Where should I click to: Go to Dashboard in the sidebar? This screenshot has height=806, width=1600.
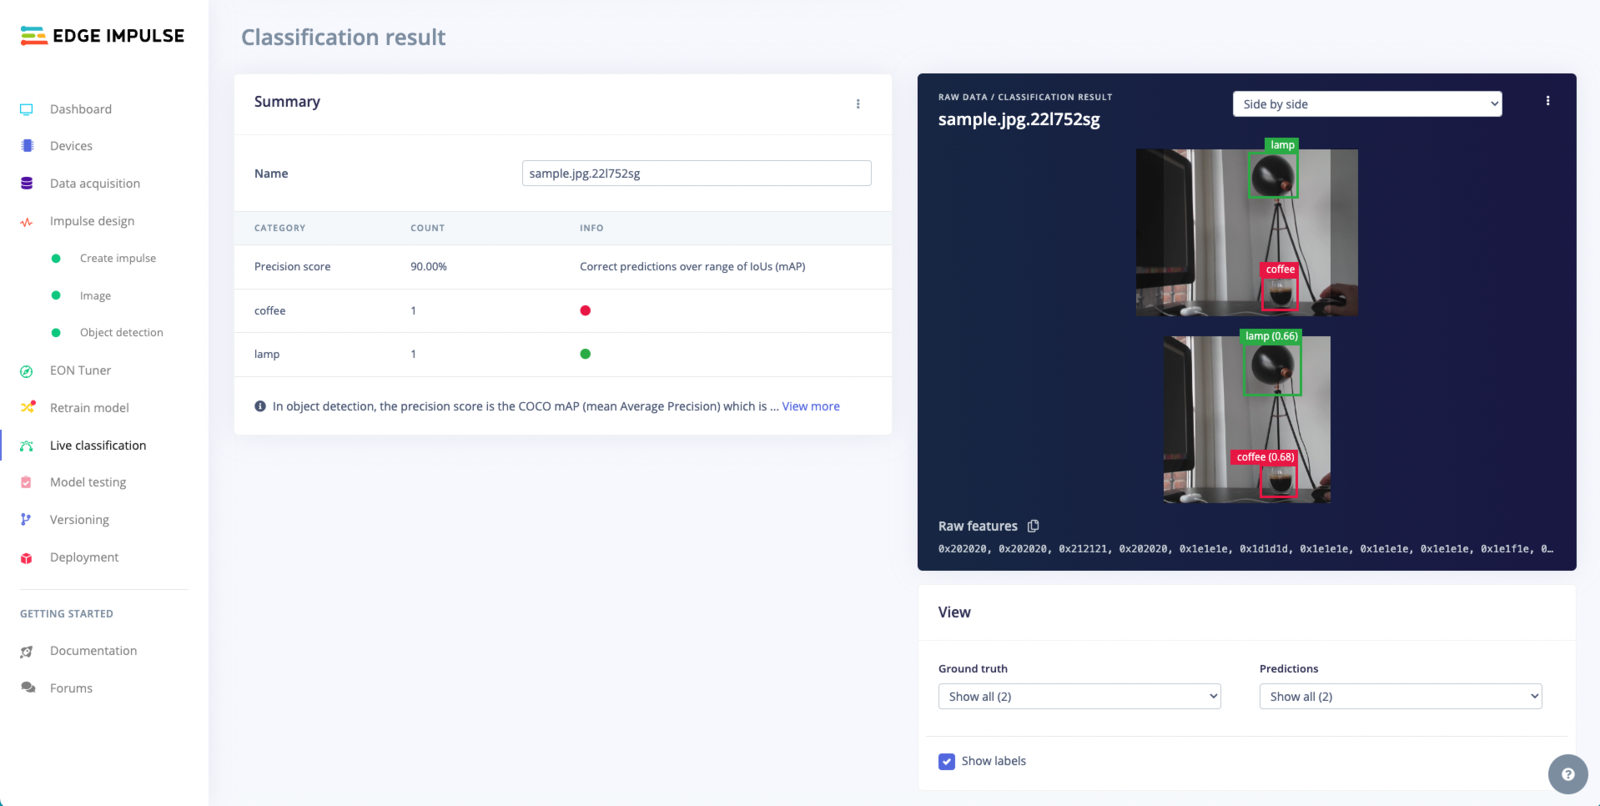(x=81, y=109)
